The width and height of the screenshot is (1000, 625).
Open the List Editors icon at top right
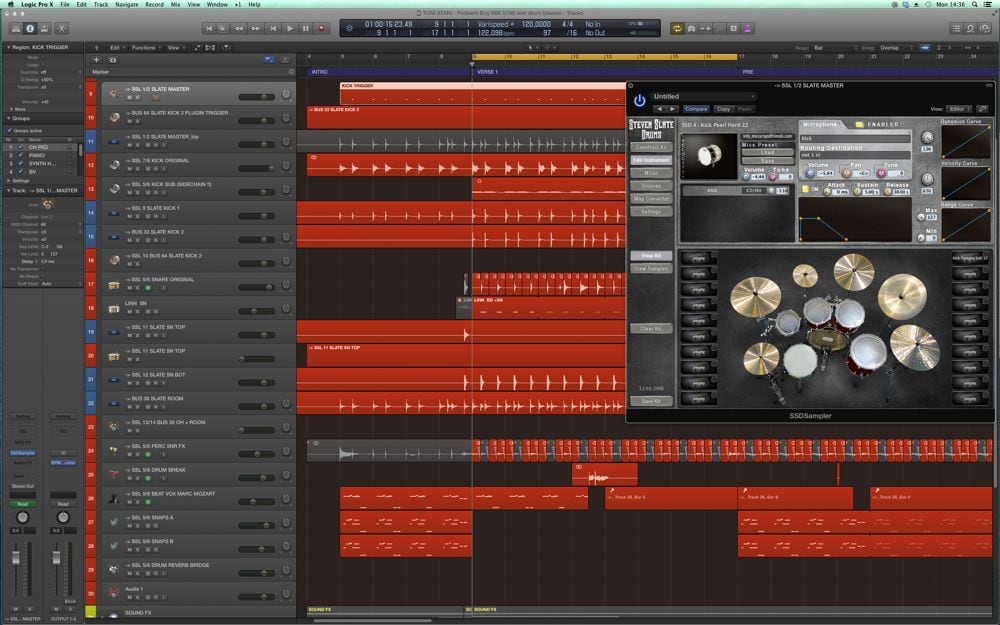coord(956,29)
